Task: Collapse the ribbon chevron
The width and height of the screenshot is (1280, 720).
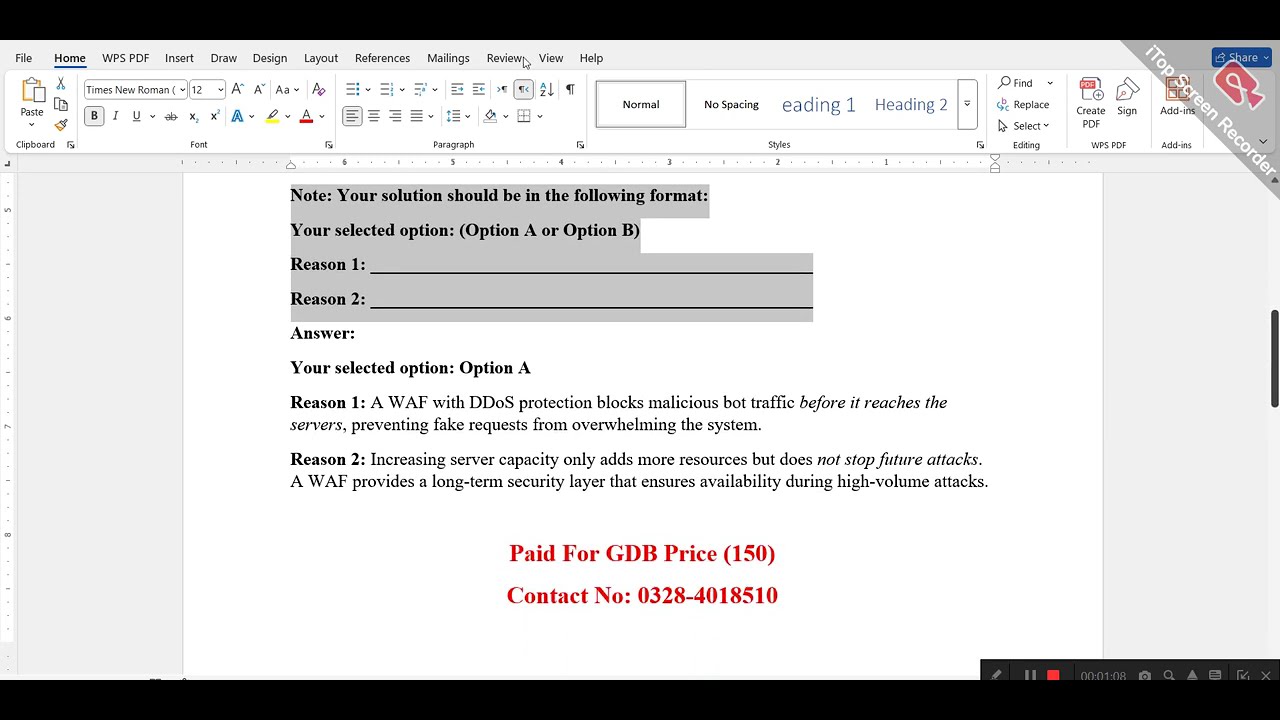Action: coord(1263,142)
